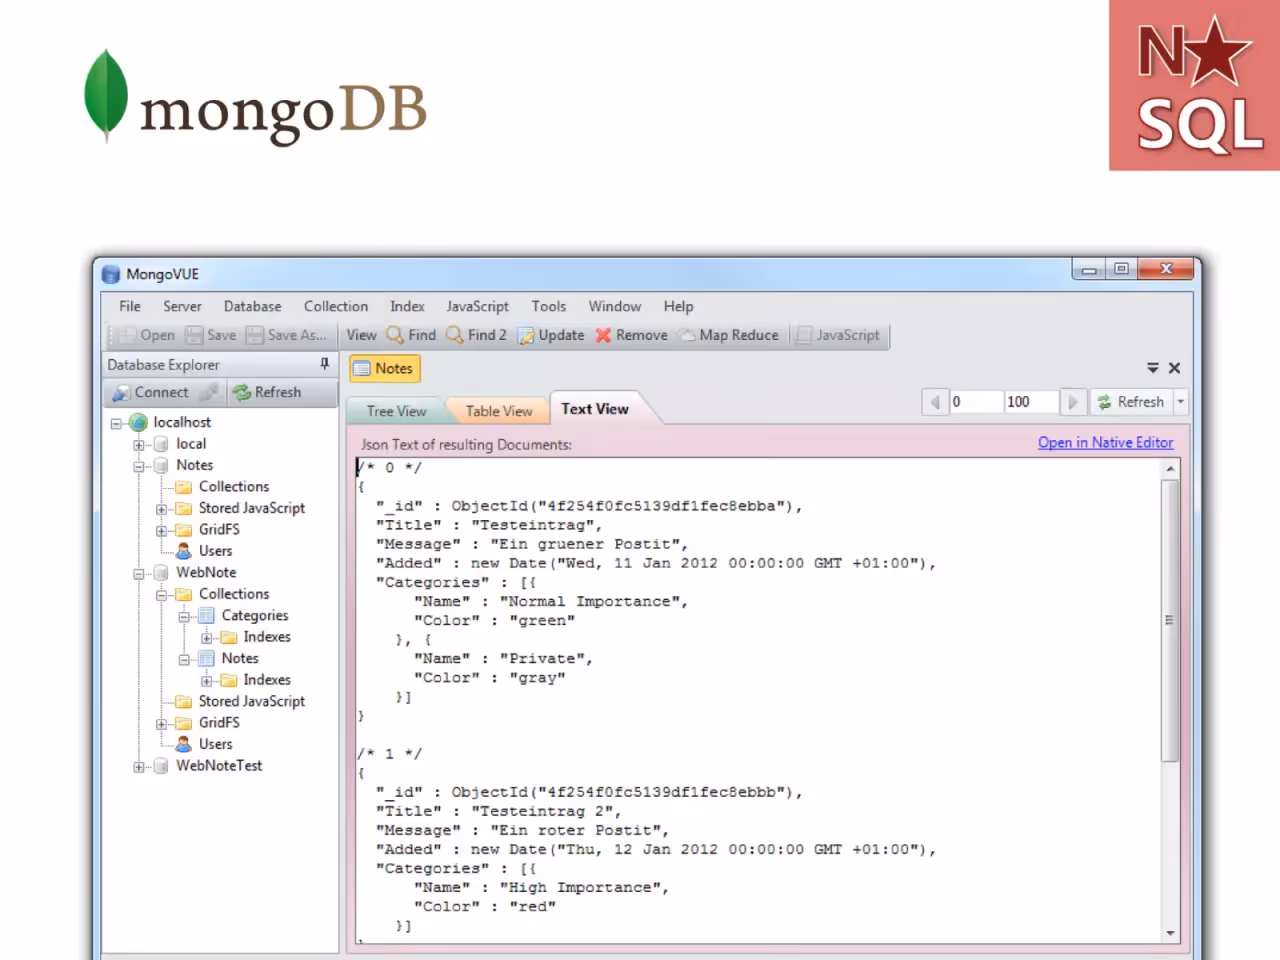Click the limit field showing 100
The width and height of the screenshot is (1280, 960).
(x=1031, y=401)
